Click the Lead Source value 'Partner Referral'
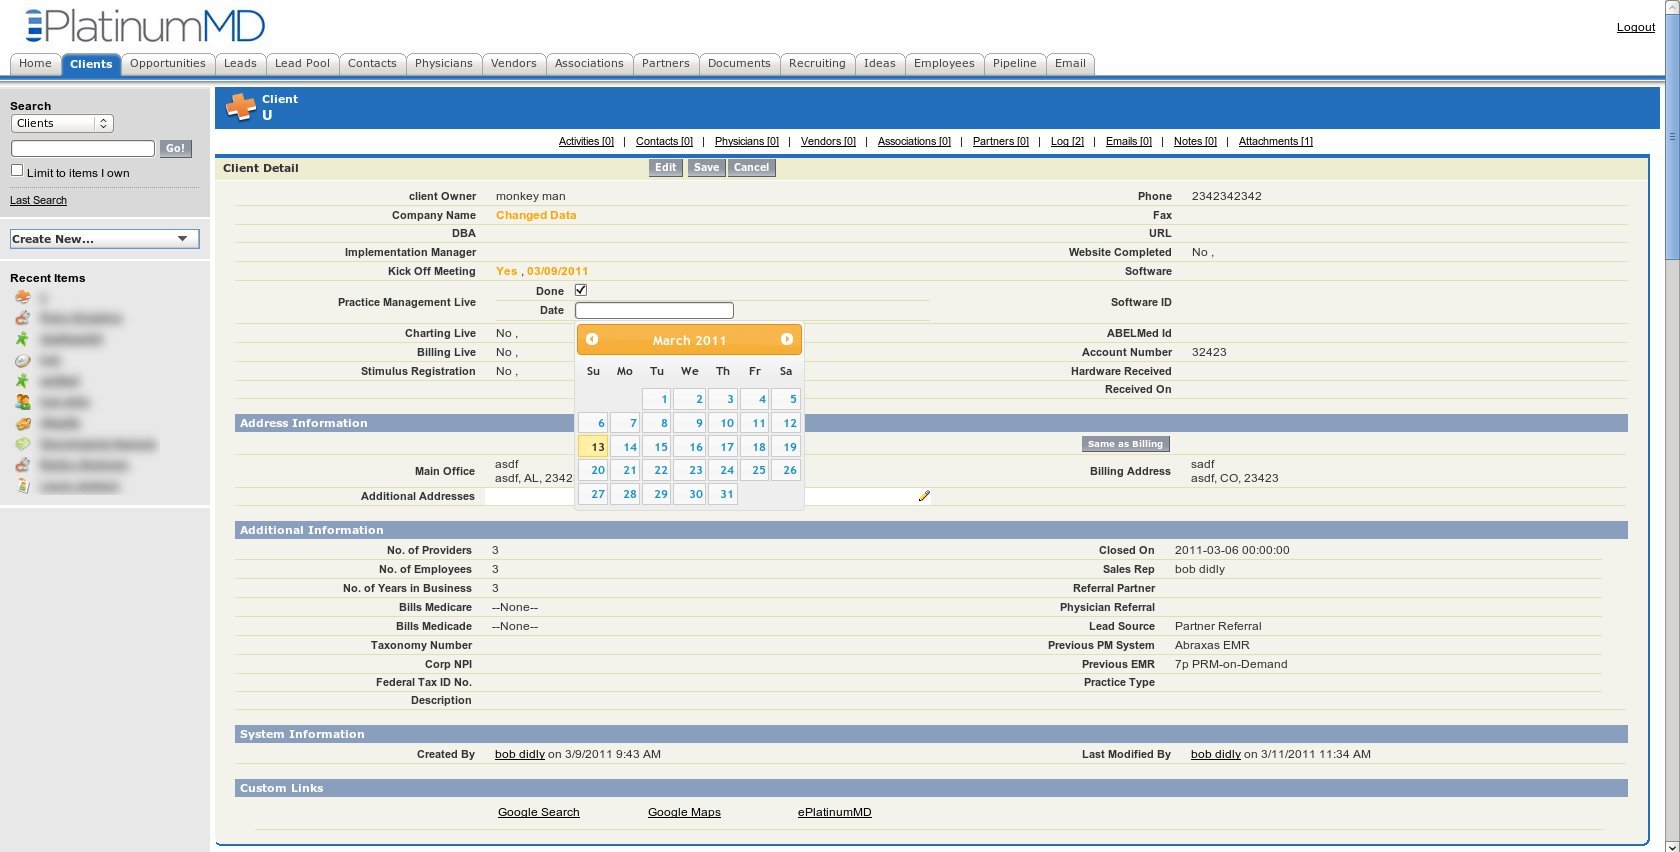This screenshot has height=852, width=1680. pyautogui.click(x=1218, y=627)
